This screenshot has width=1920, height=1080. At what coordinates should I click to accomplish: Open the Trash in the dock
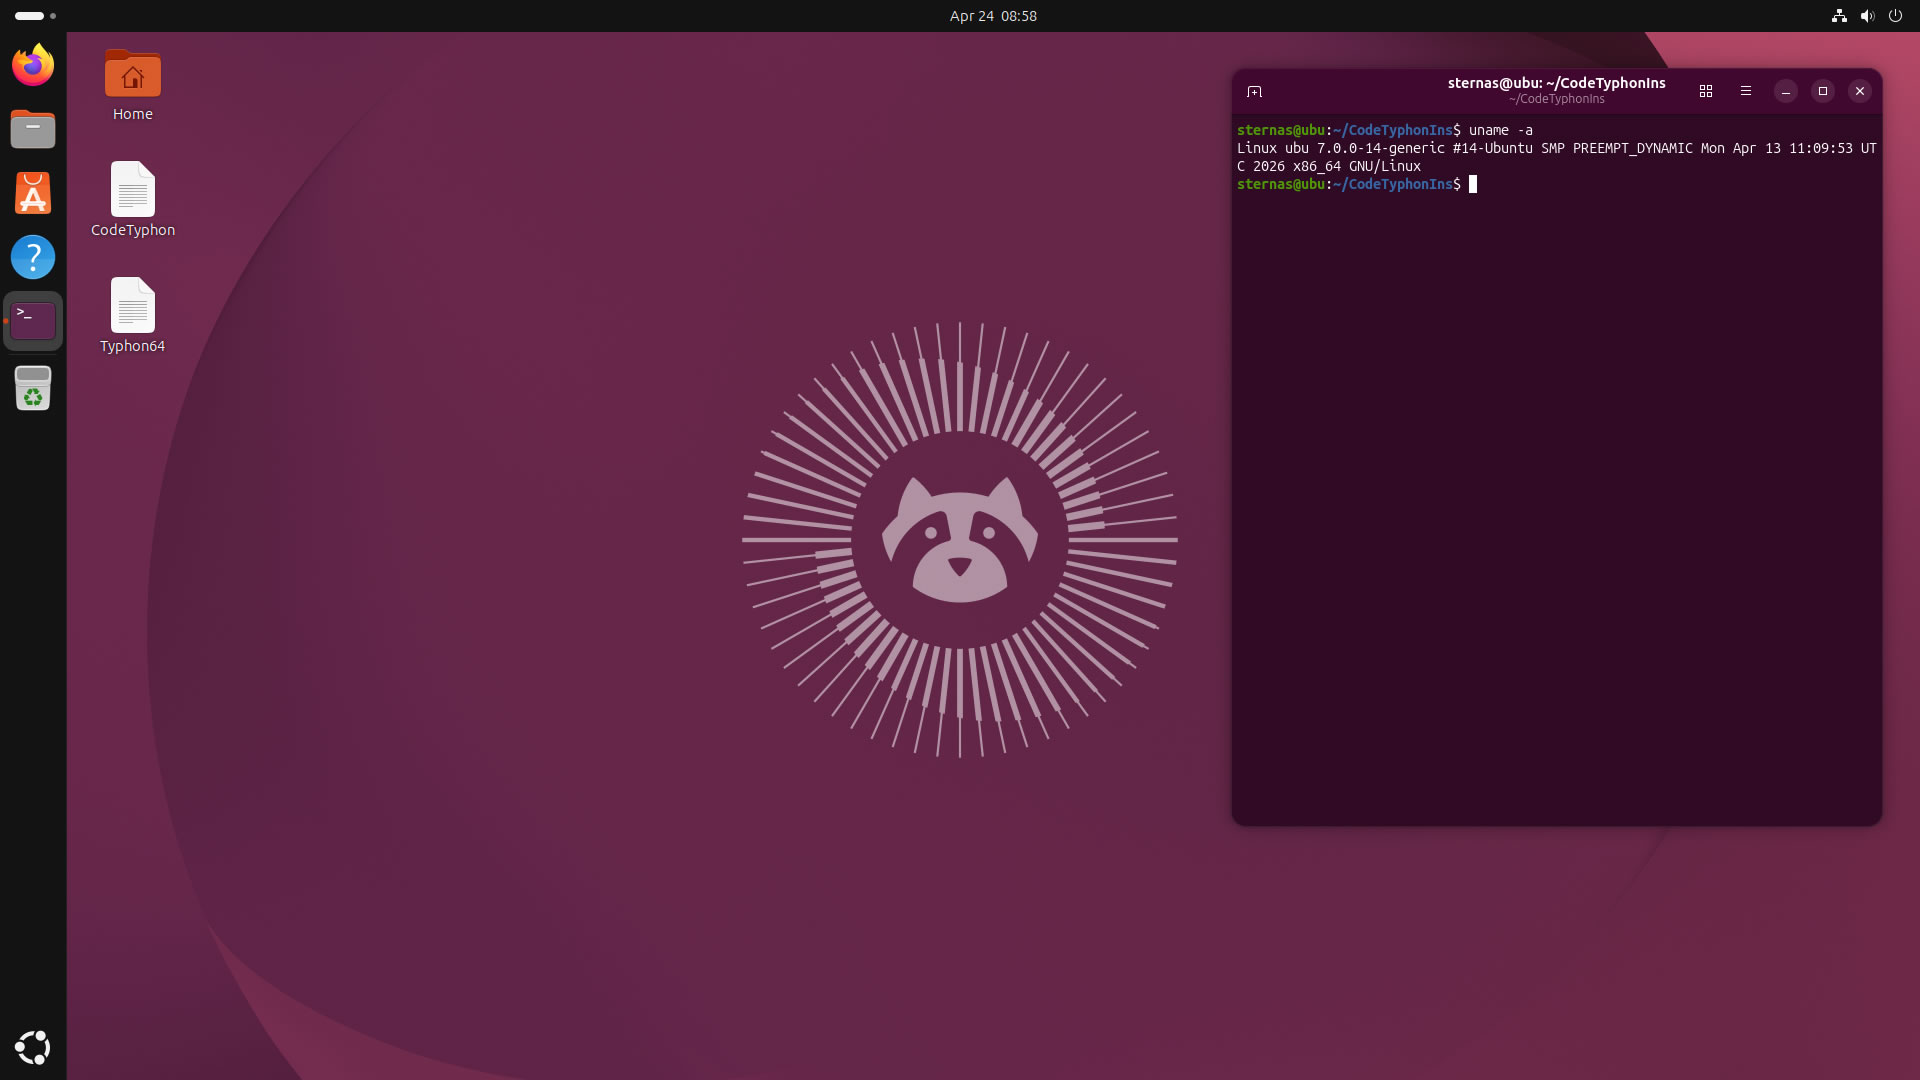click(x=33, y=388)
